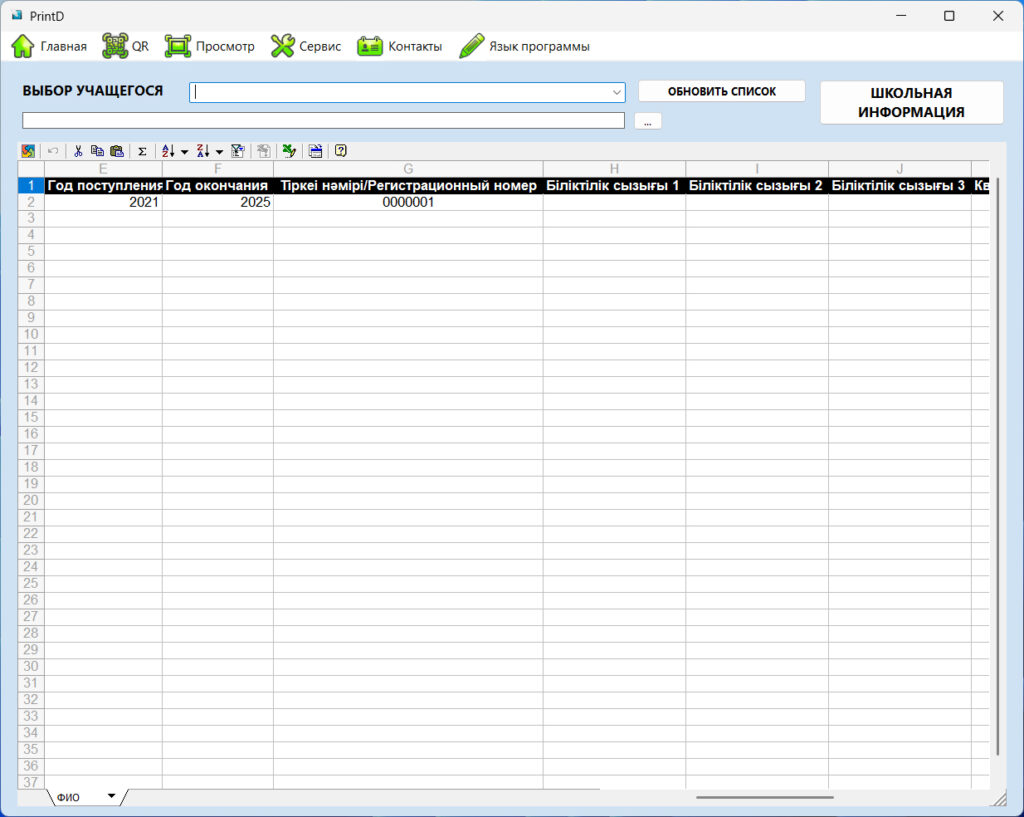Expand the Z-A sort options arrow
The height and width of the screenshot is (817, 1024).
pos(219,152)
